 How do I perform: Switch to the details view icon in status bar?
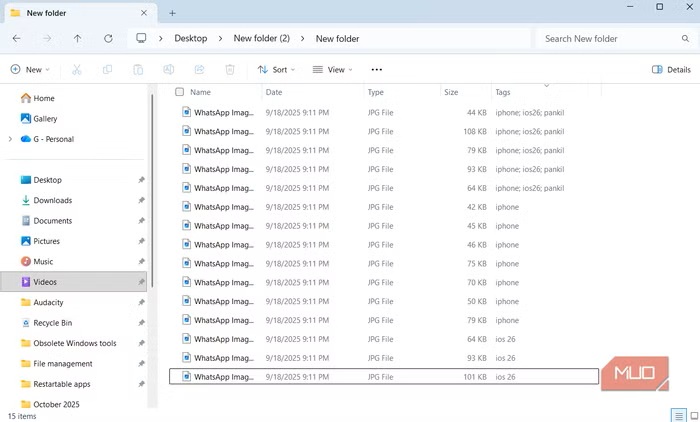678,414
